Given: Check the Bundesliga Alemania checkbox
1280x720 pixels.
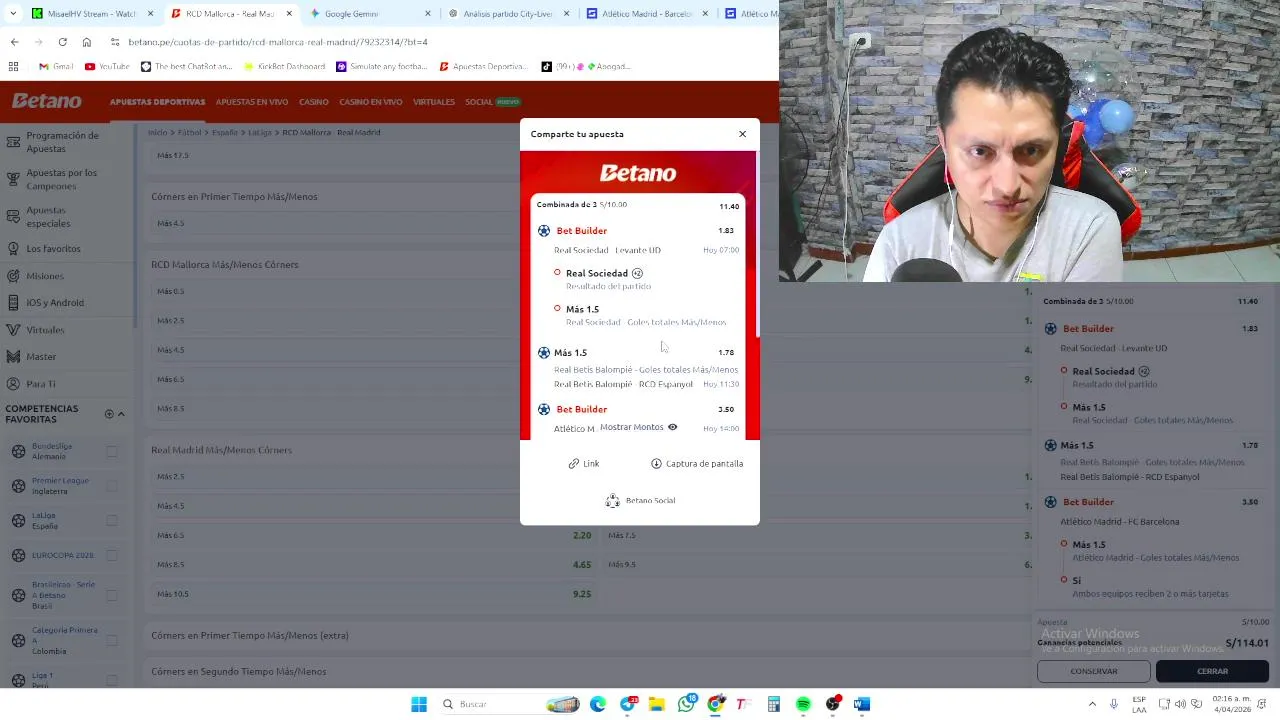Looking at the screenshot, I should 112,451.
